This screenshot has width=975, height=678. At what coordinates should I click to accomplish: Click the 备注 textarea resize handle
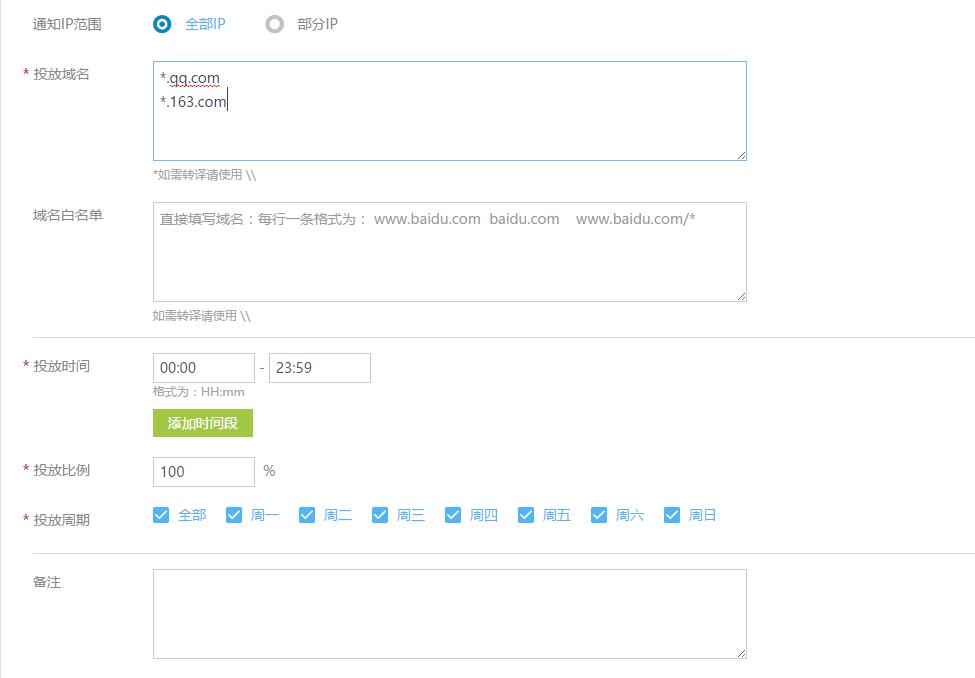(741, 653)
